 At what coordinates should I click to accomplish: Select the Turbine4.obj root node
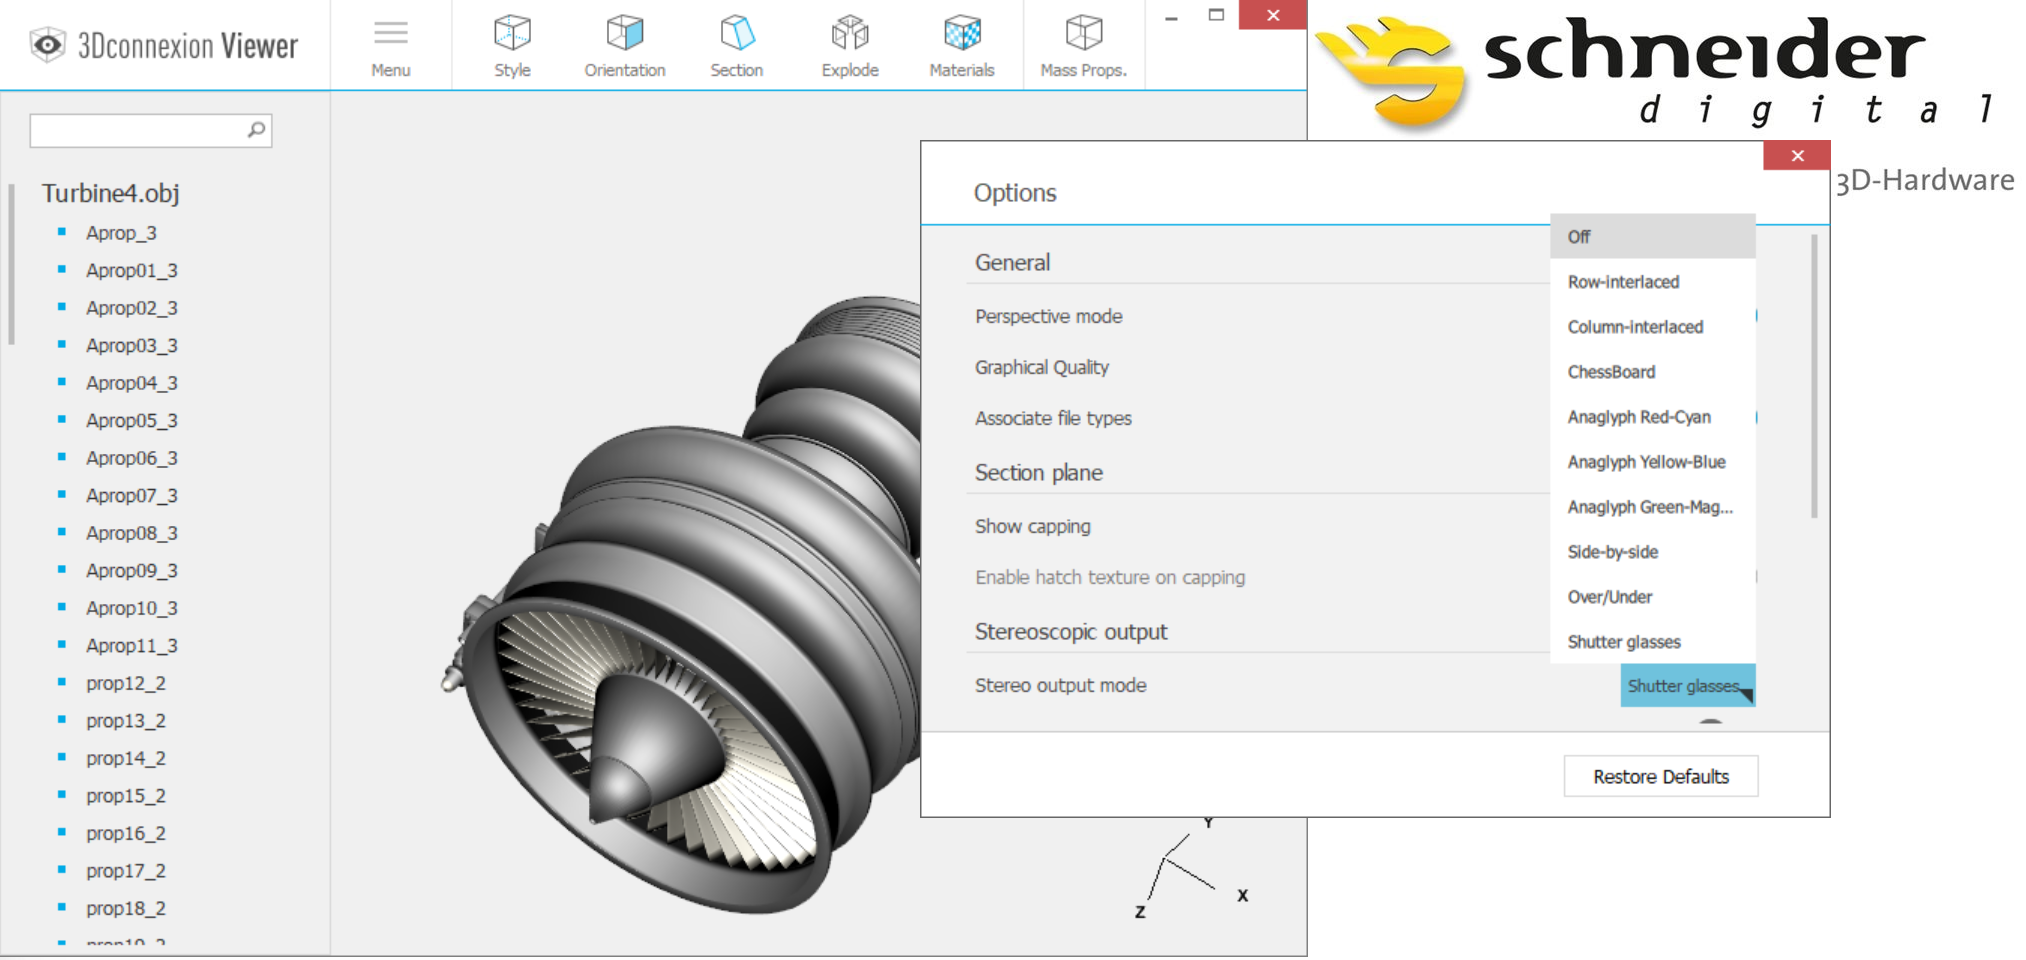pyautogui.click(x=110, y=193)
